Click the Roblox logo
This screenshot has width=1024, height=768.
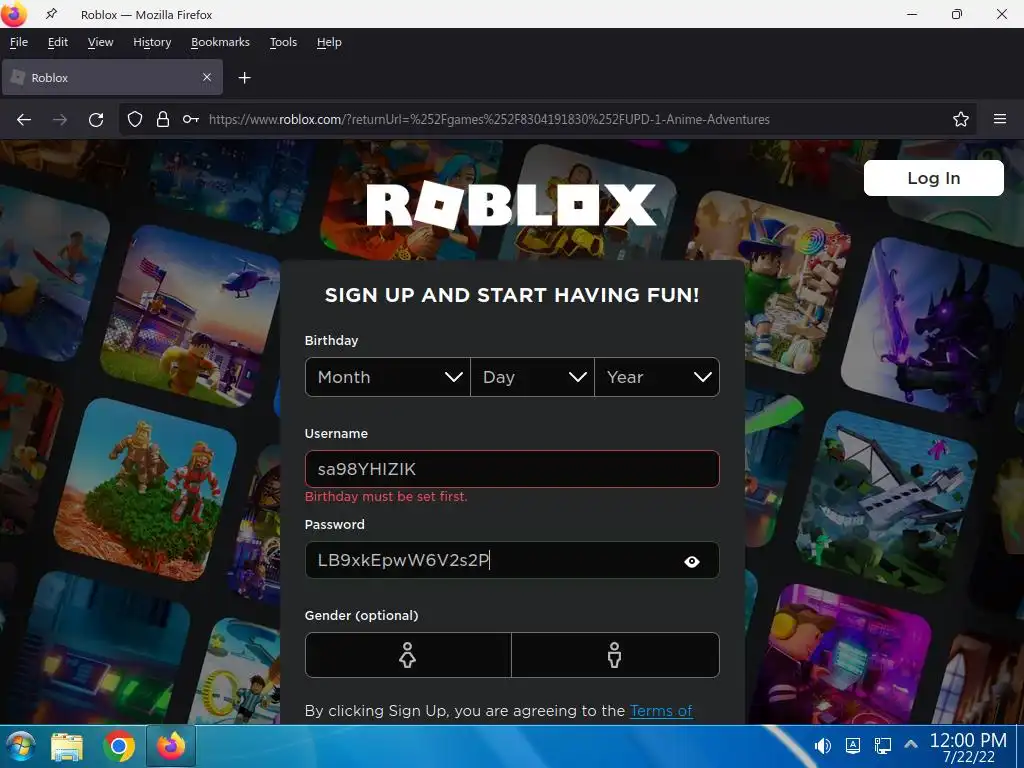[x=511, y=206]
